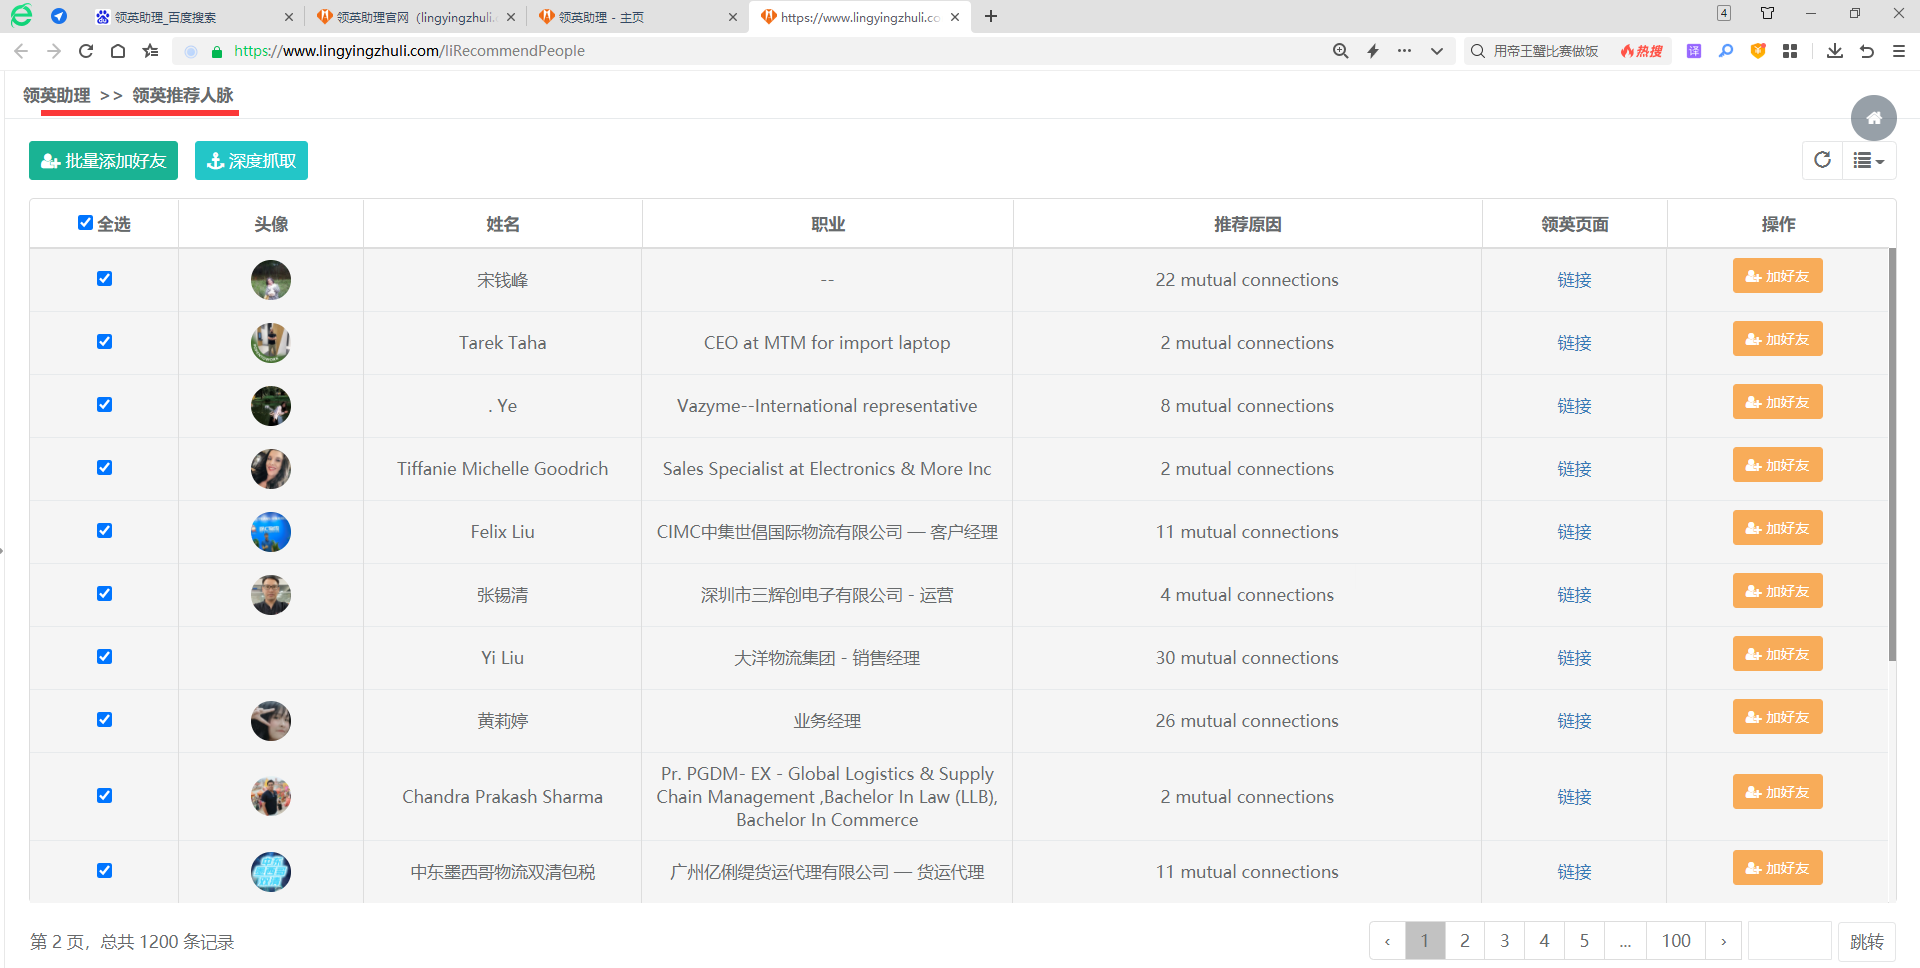Click the home floating button icon

1873,118
